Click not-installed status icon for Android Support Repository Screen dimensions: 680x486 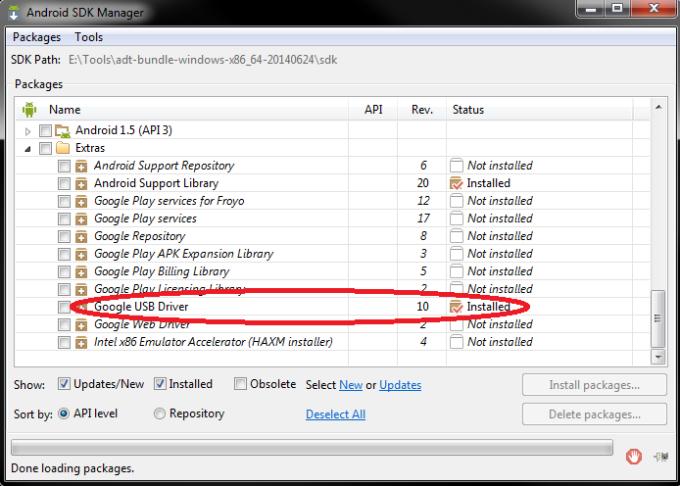(456, 166)
